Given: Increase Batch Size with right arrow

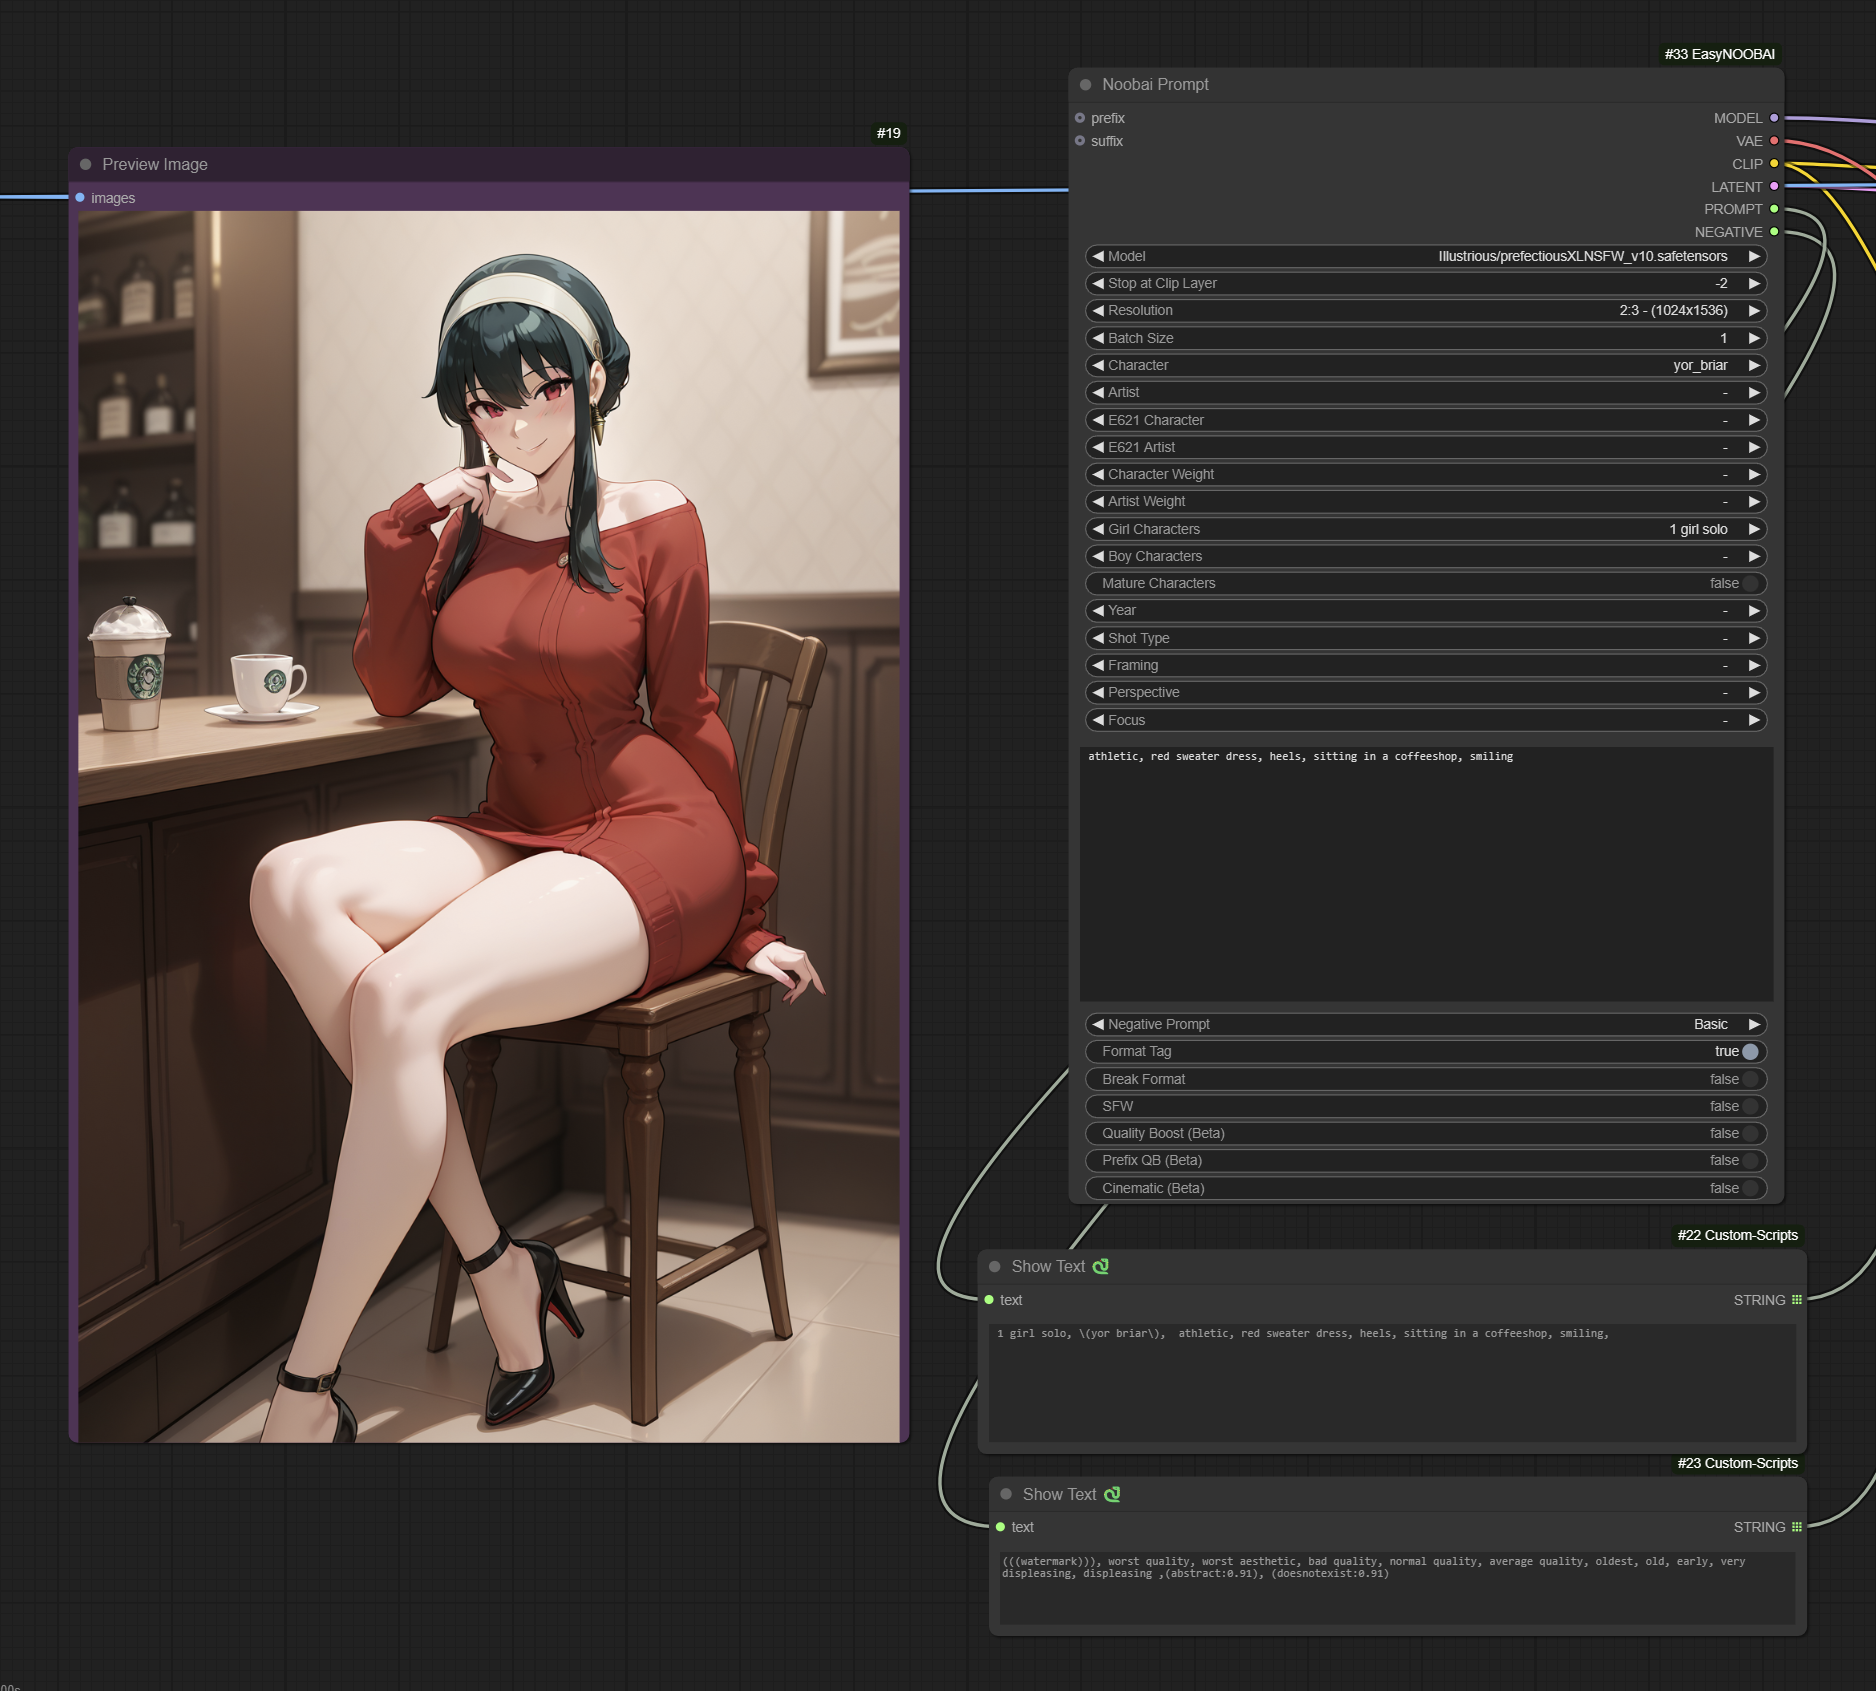Looking at the screenshot, I should click(1754, 339).
